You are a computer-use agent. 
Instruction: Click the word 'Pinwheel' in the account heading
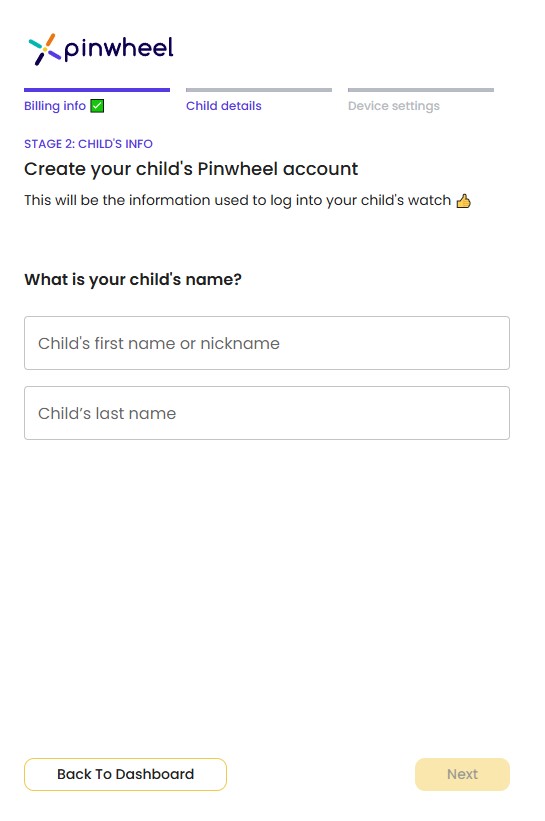[x=238, y=169]
